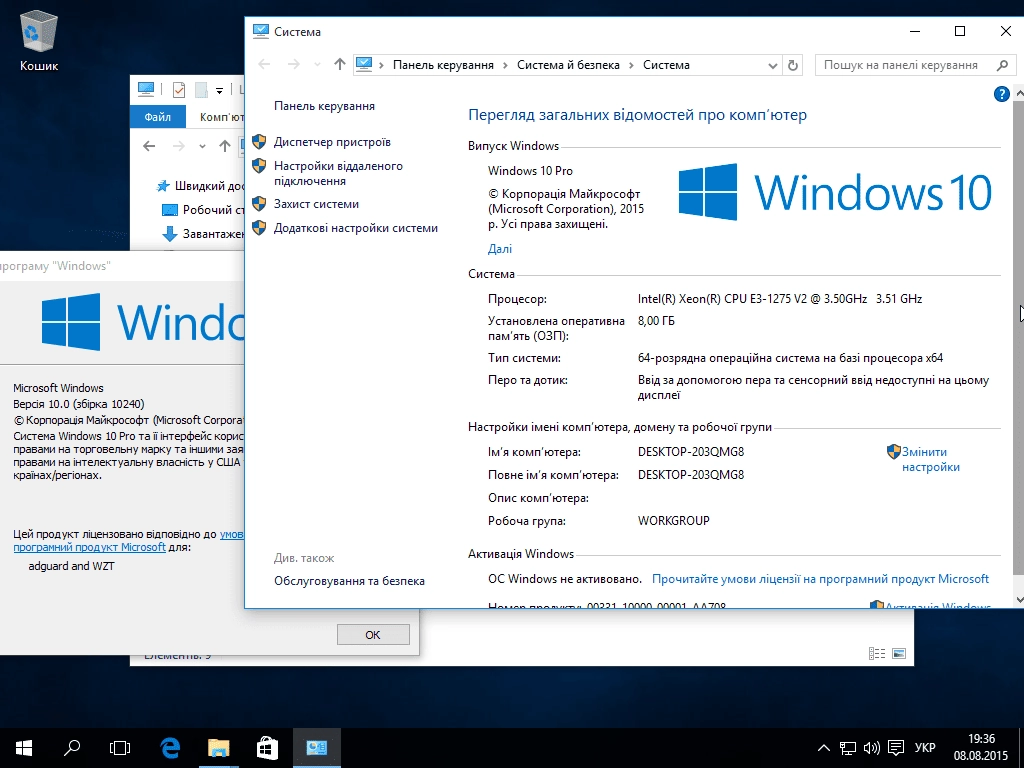Open the Recycle Bin (Кошик) desktop icon
The width and height of the screenshot is (1024, 768).
[39, 40]
